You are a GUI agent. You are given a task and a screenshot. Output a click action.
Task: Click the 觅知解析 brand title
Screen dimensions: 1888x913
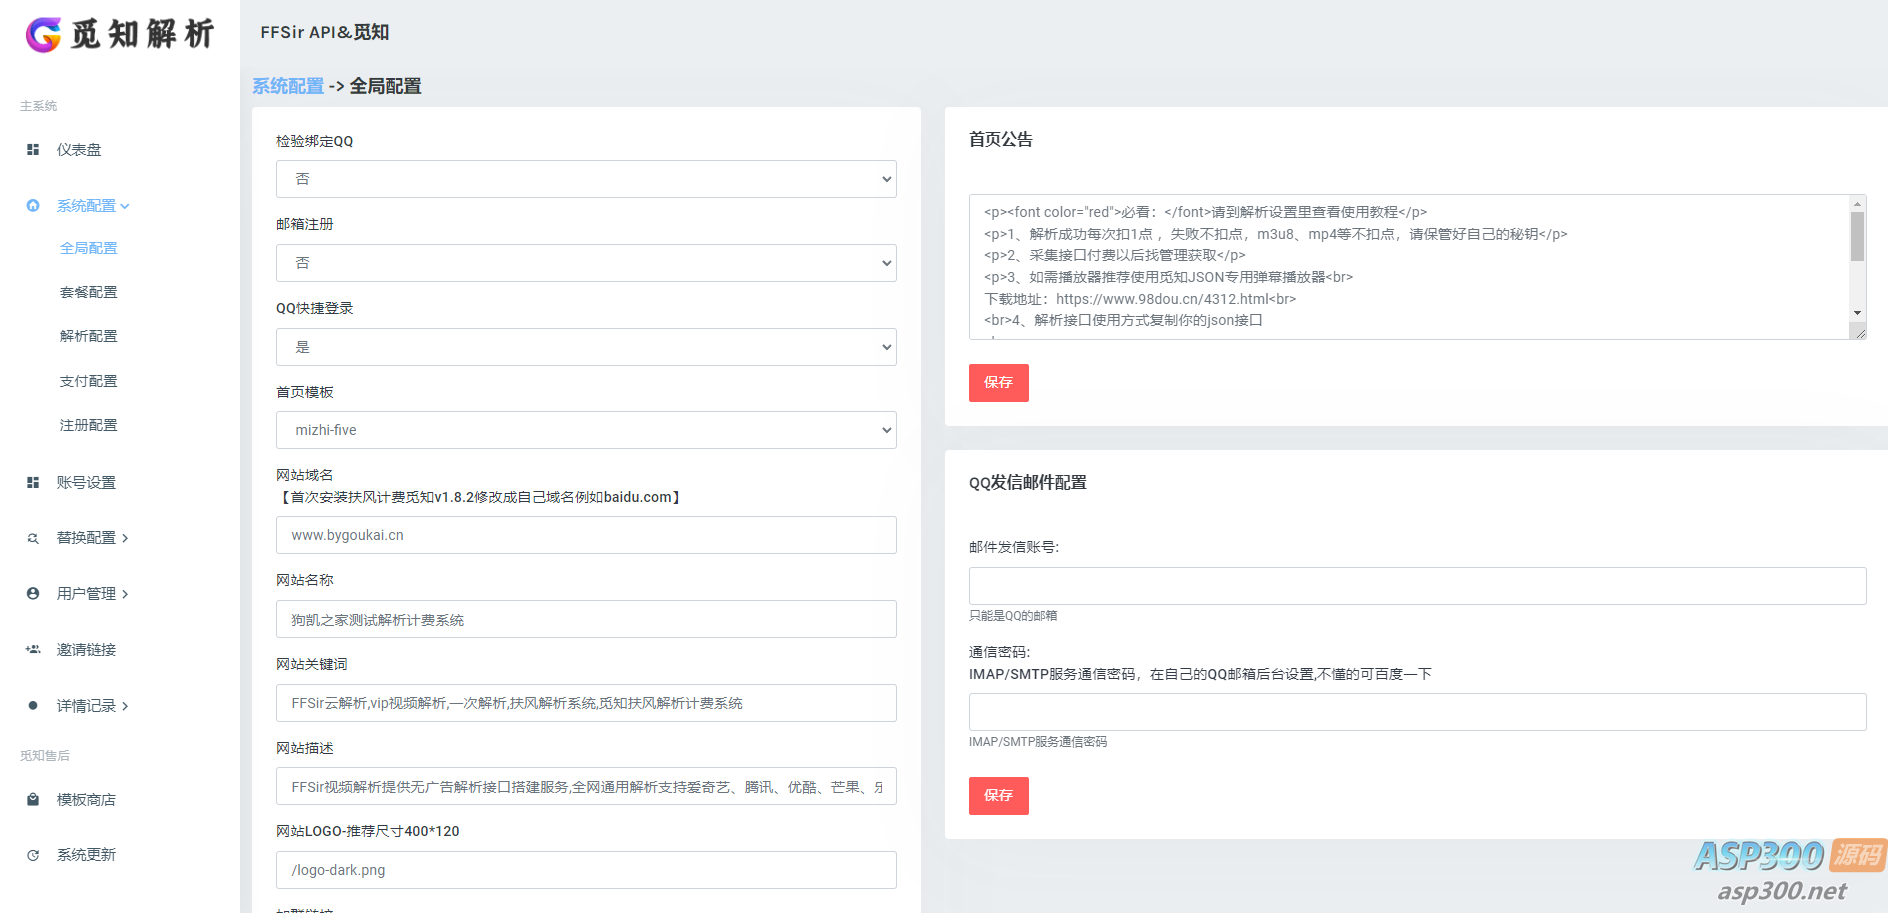pyautogui.click(x=142, y=34)
